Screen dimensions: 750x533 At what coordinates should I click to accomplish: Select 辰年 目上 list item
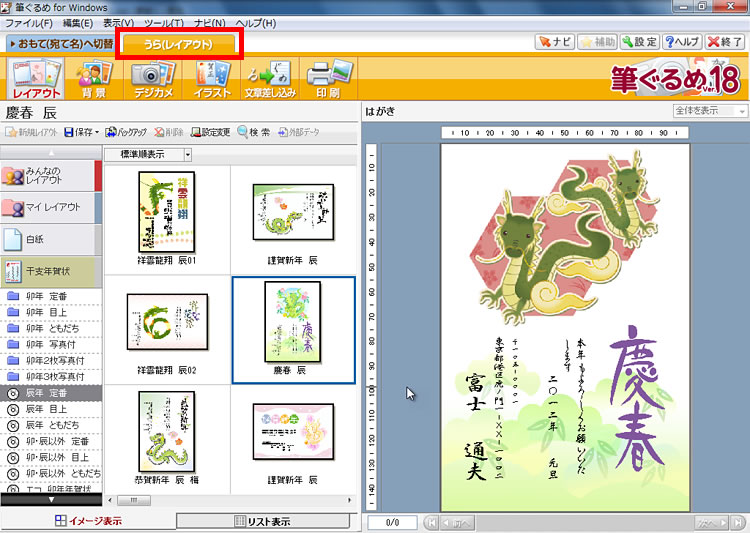coord(51,409)
